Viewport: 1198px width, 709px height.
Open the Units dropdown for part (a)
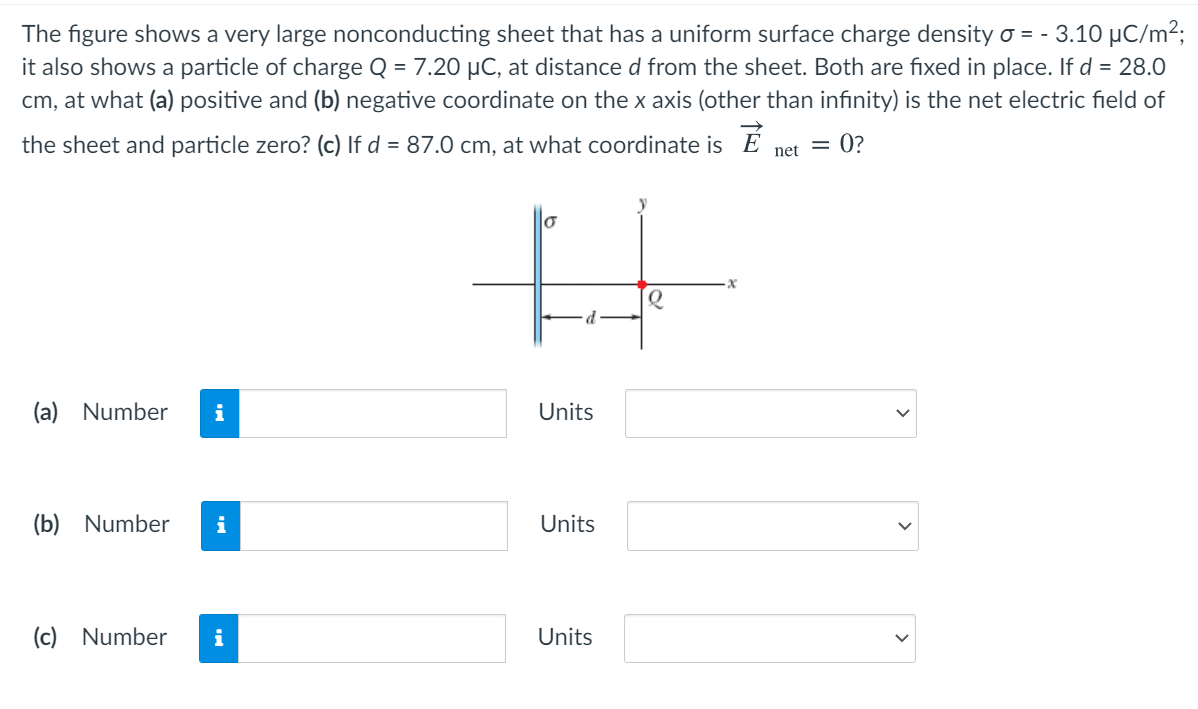click(x=770, y=413)
